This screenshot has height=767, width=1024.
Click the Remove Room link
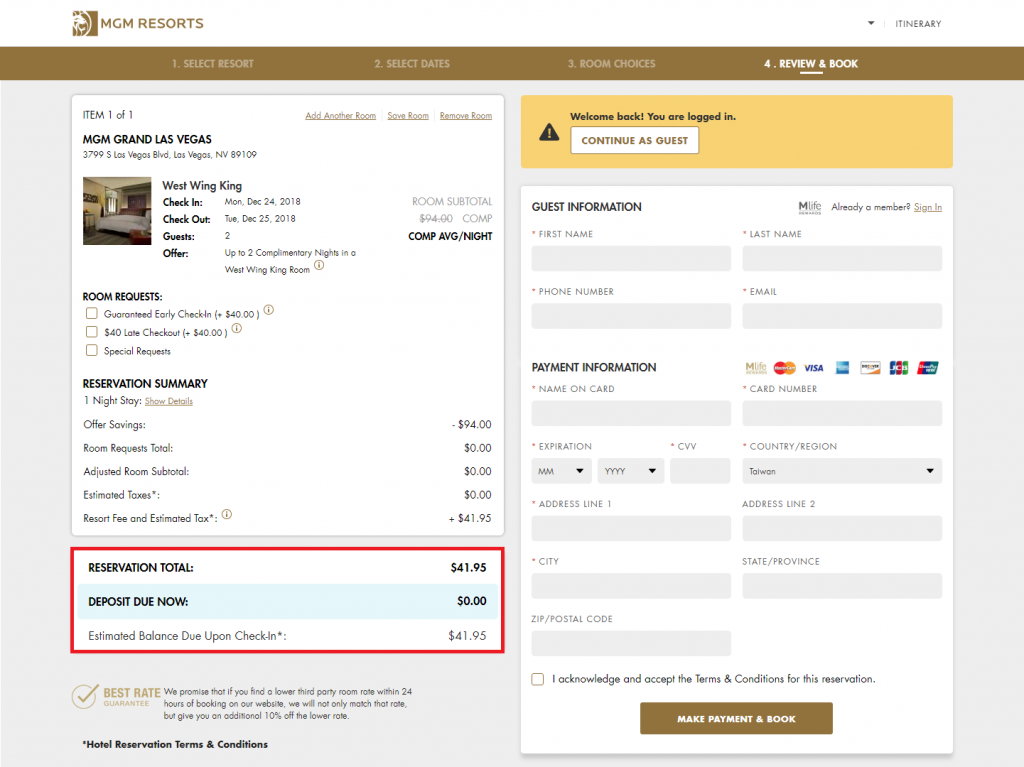click(466, 116)
